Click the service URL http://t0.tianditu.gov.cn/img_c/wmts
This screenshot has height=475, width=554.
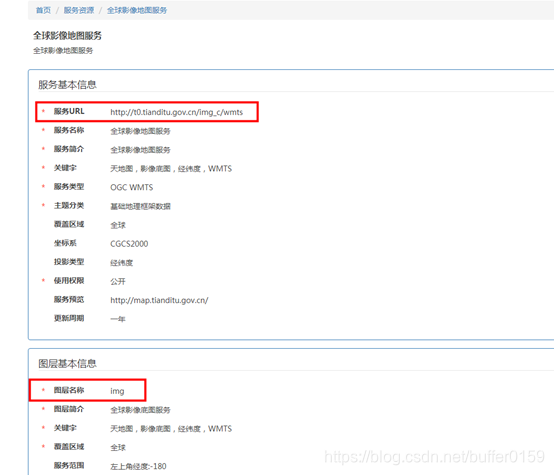click(x=176, y=112)
